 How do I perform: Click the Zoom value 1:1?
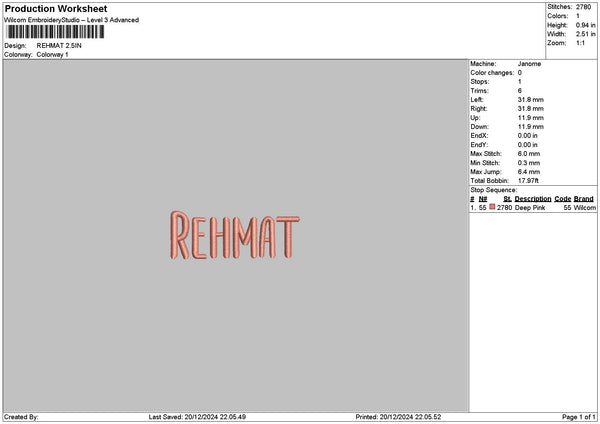click(580, 43)
